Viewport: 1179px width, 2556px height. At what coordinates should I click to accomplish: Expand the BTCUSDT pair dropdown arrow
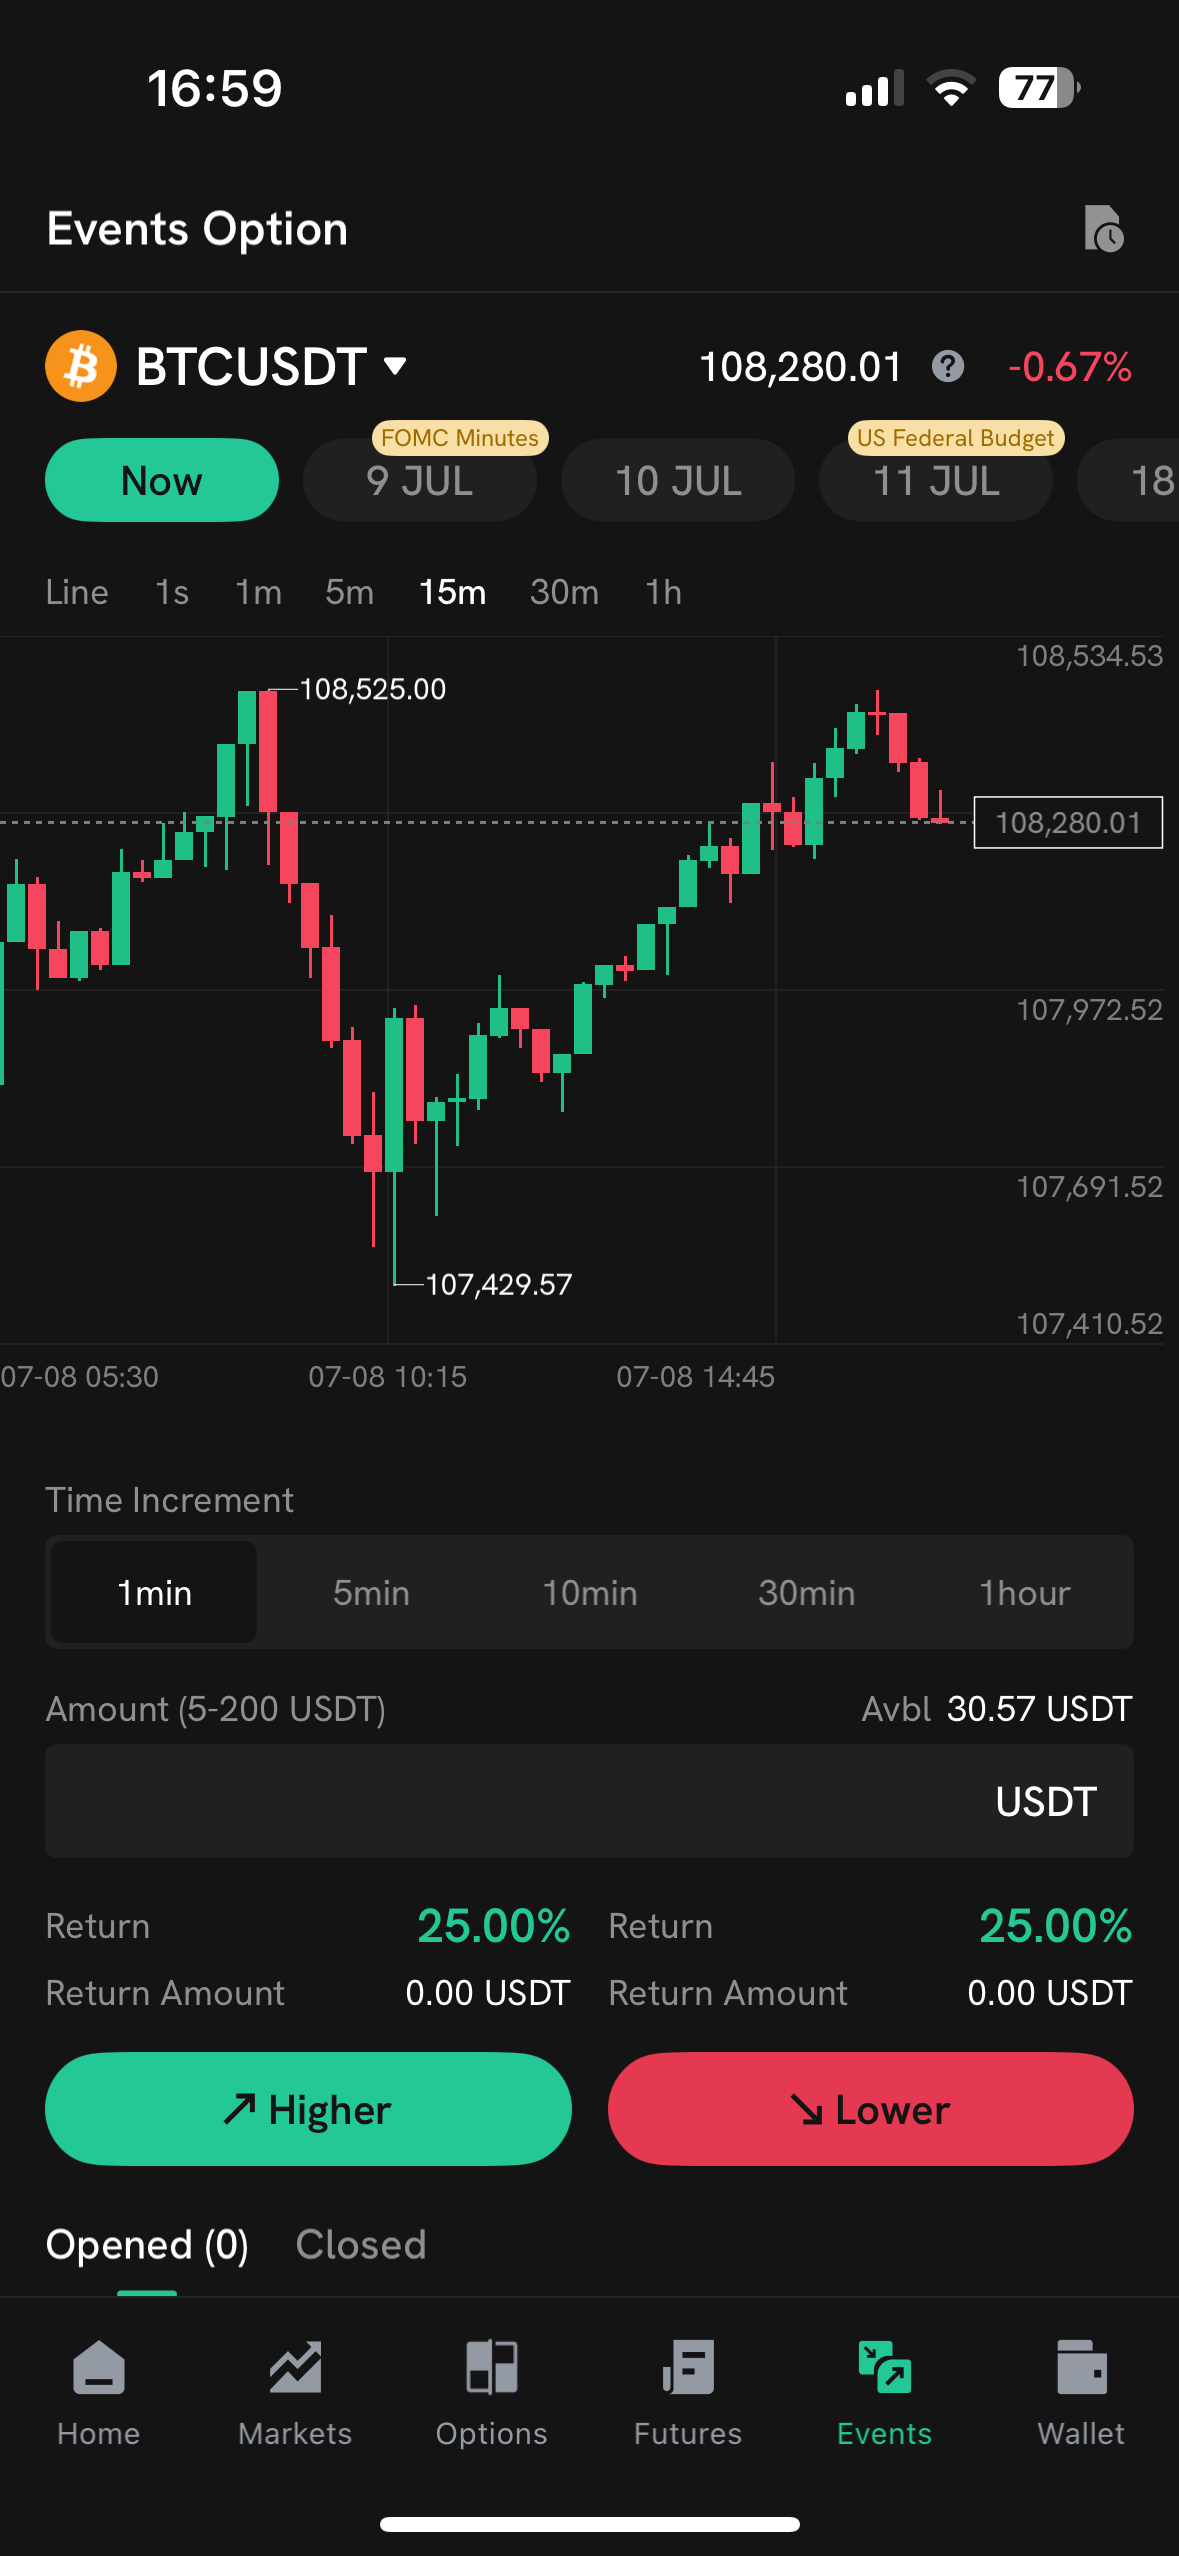pos(395,366)
